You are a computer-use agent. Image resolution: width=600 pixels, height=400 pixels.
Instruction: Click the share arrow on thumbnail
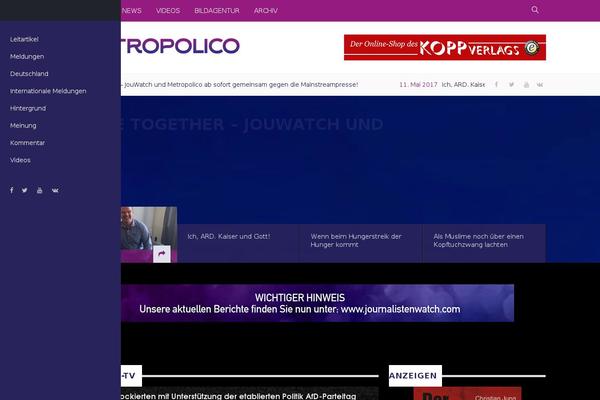tap(161, 254)
